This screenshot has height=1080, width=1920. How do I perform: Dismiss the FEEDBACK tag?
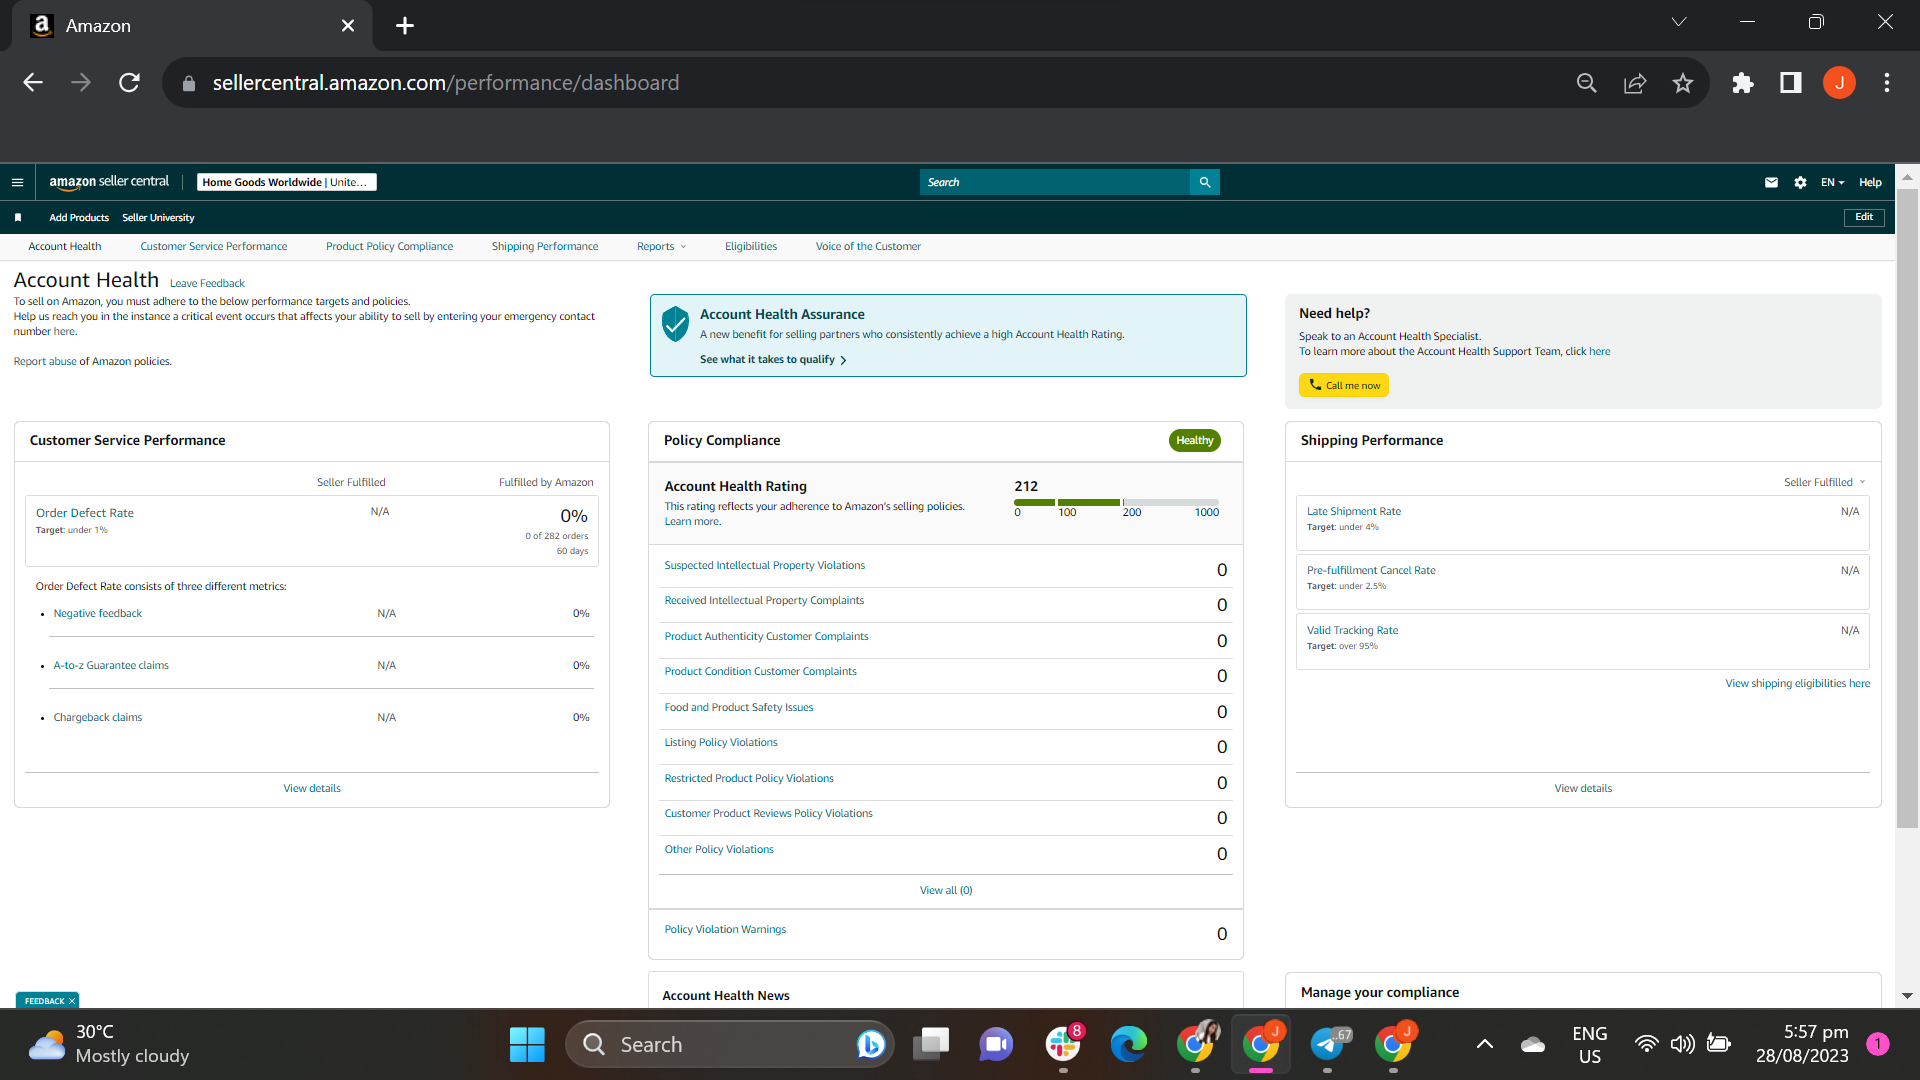[x=72, y=1001]
